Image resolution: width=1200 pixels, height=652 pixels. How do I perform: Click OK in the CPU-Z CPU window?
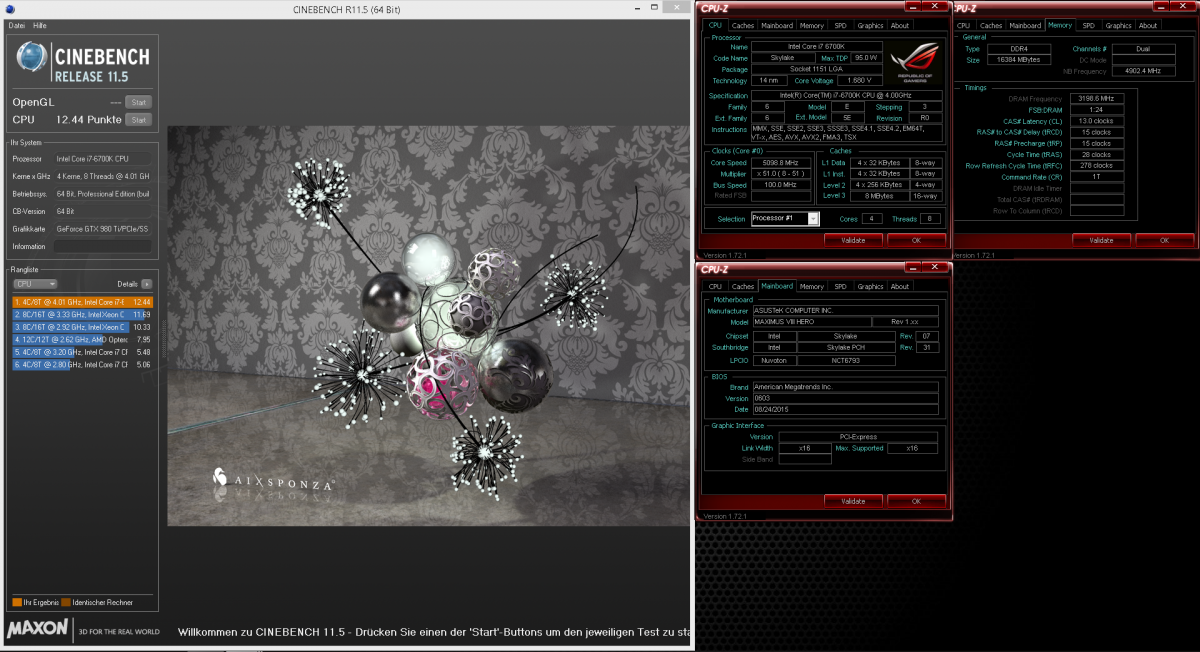[916, 240]
